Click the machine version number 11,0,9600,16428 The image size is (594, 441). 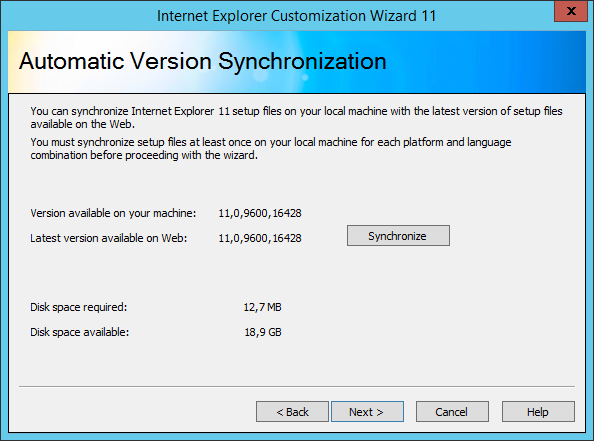click(x=260, y=213)
